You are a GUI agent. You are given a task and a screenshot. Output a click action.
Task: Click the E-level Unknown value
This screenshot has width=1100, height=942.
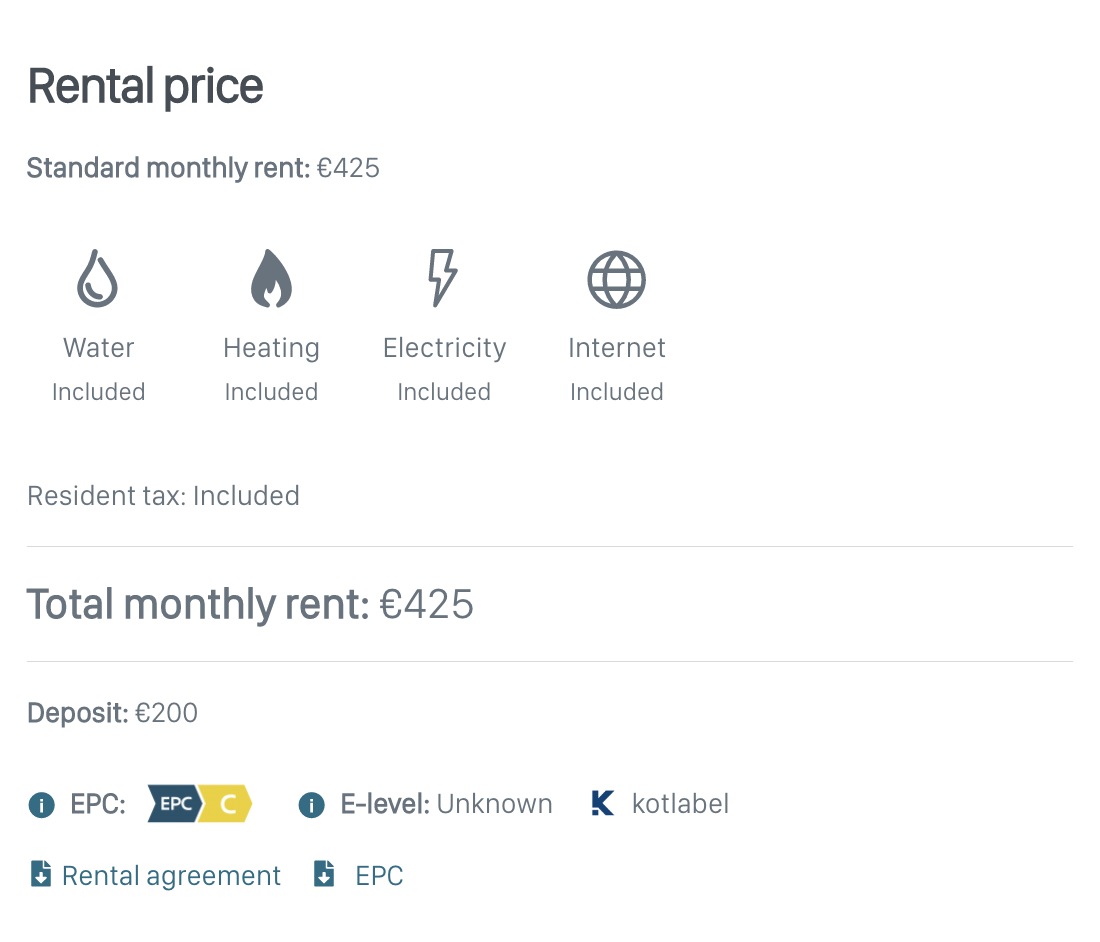(494, 804)
